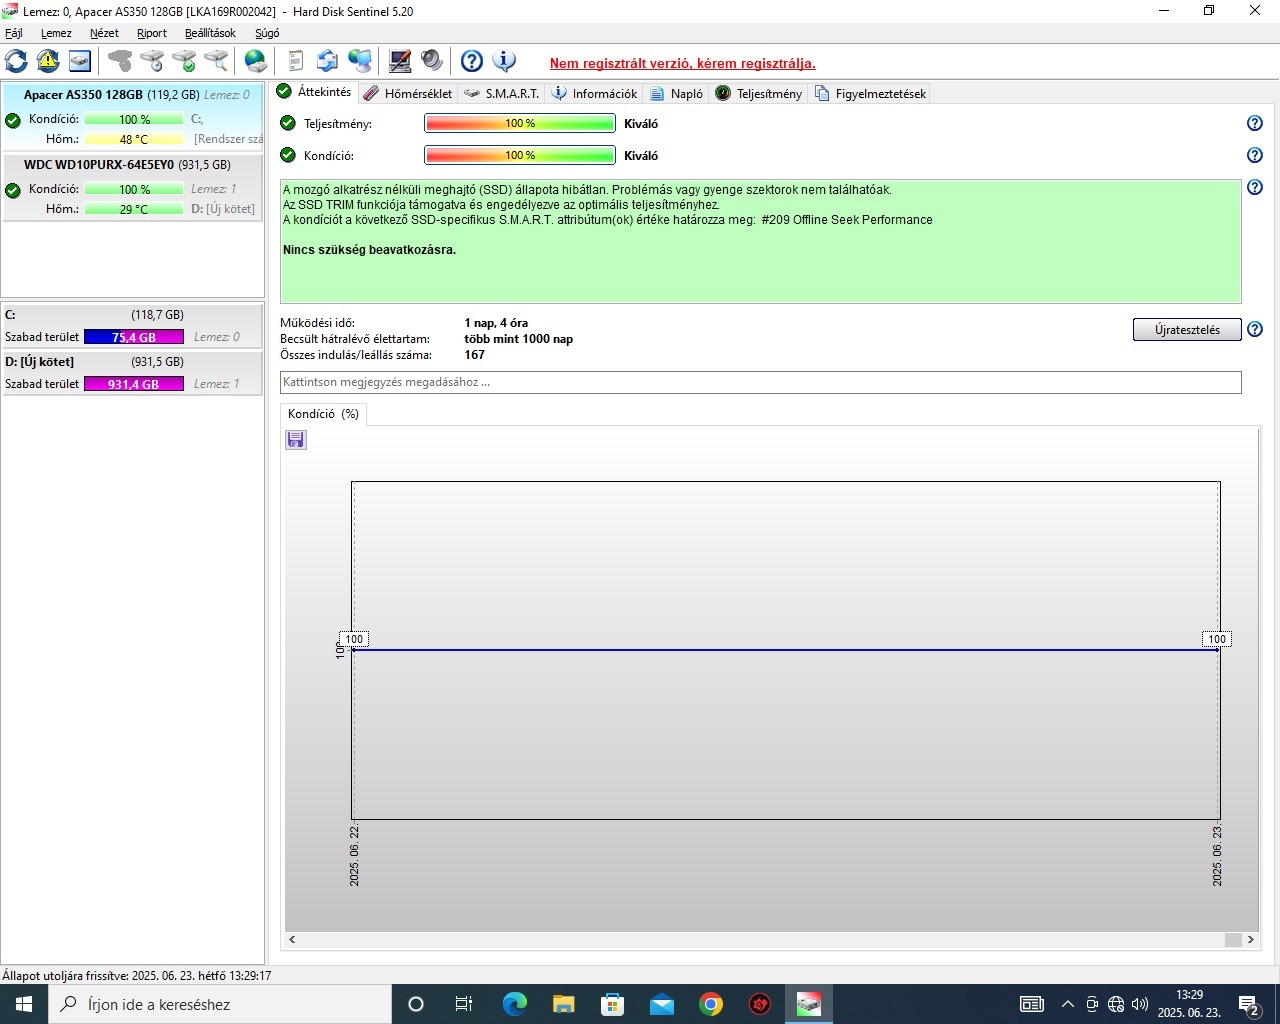Click the Windows Start button
1280x1024 pixels.
coord(24,1004)
